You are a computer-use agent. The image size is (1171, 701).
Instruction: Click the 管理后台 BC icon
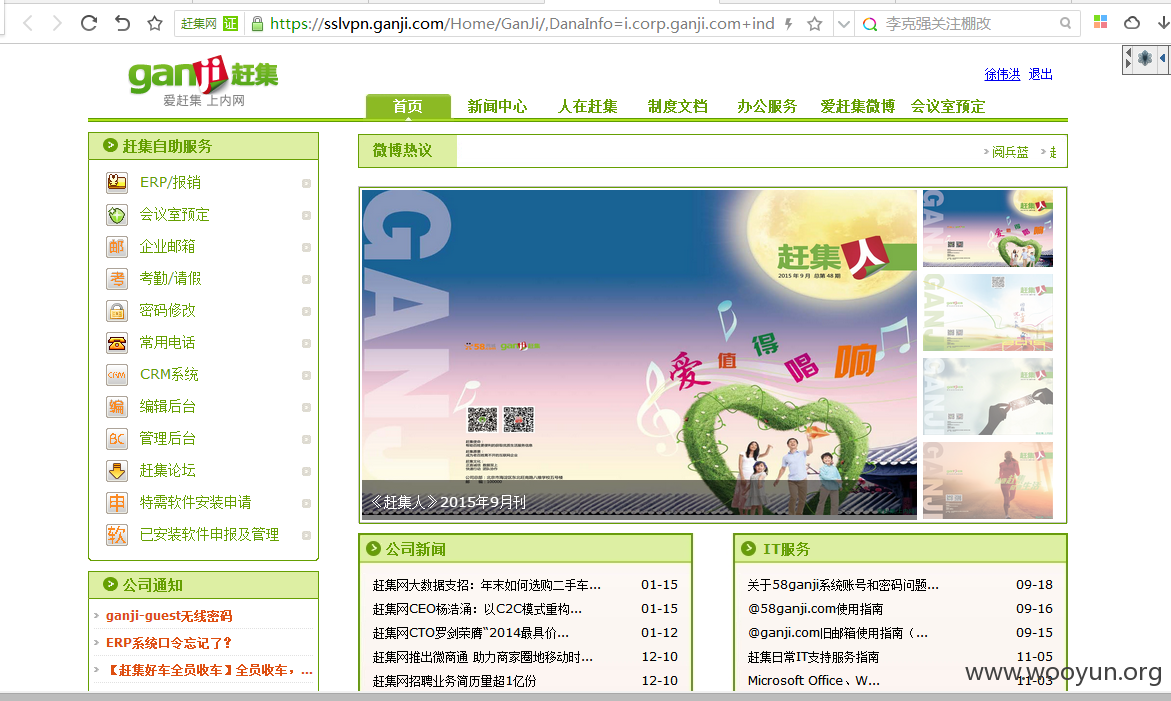point(117,439)
